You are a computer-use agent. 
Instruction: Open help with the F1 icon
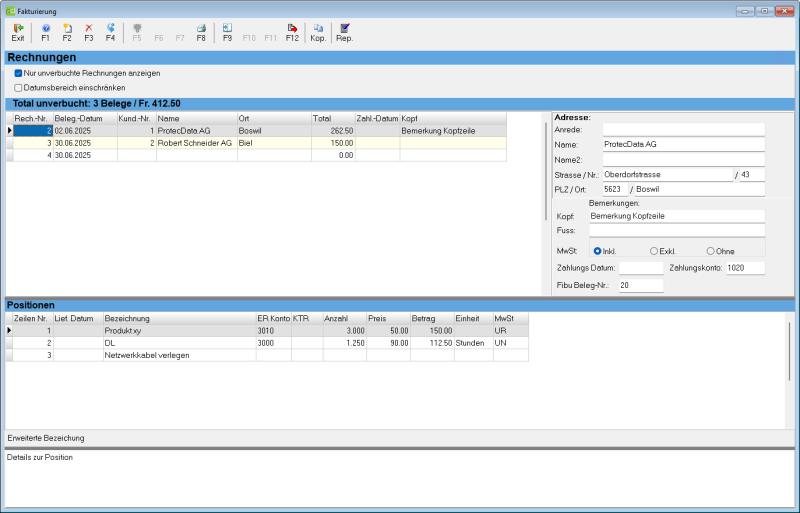tap(45, 32)
